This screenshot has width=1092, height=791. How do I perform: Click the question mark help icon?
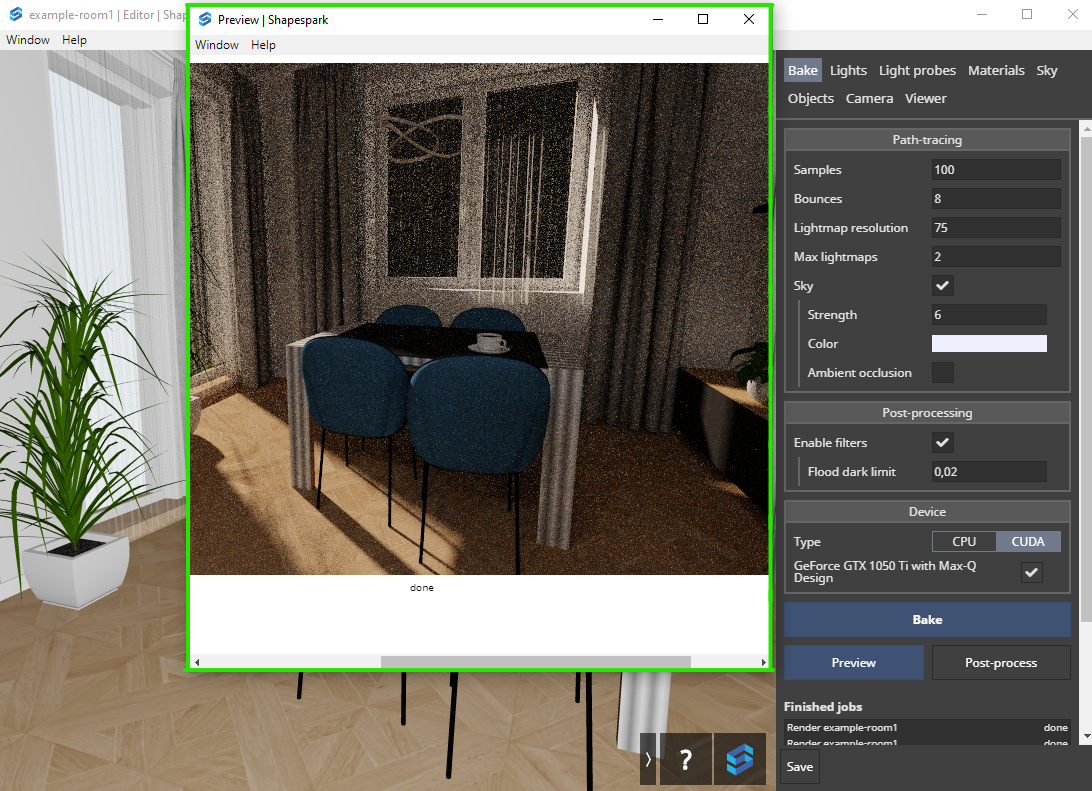[x=686, y=759]
